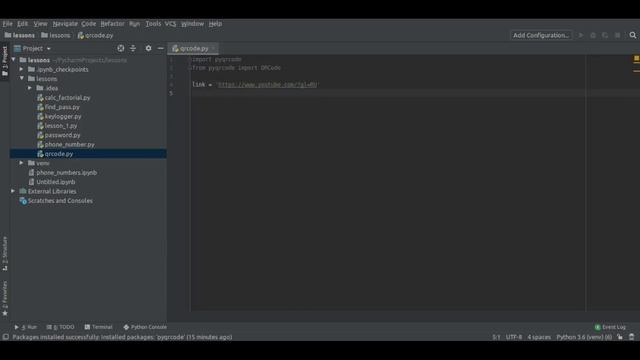Collapse the root lessons project folder

14,60
